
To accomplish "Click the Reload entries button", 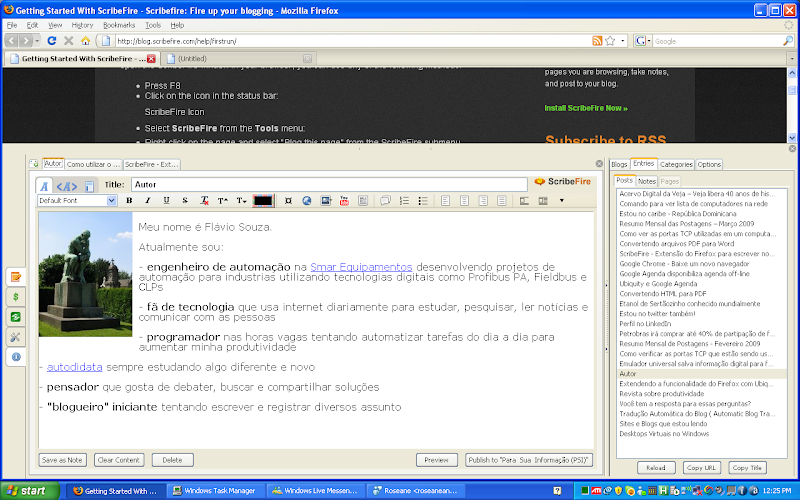I will point(656,467).
